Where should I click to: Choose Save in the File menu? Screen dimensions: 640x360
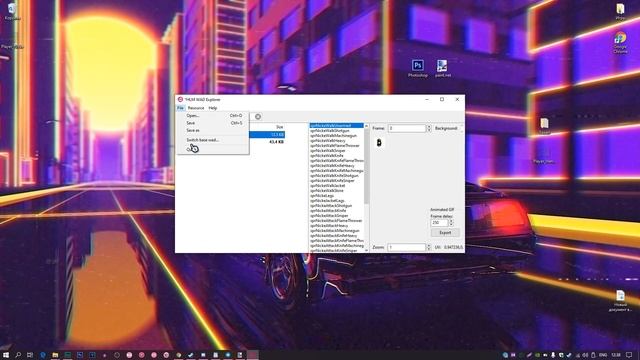[213, 123]
